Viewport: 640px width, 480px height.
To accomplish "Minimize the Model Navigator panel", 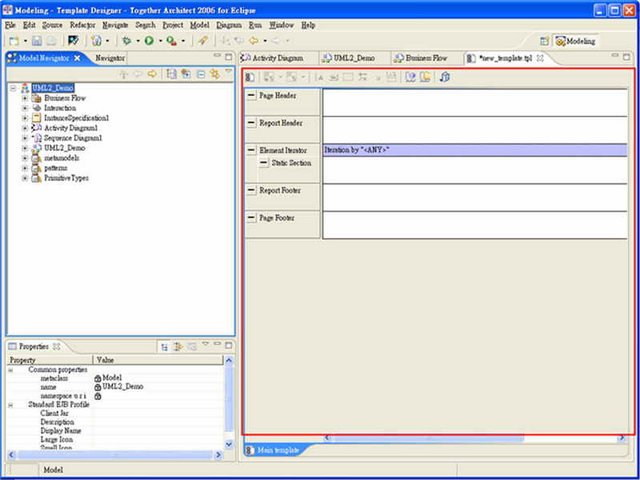I will 217,56.
